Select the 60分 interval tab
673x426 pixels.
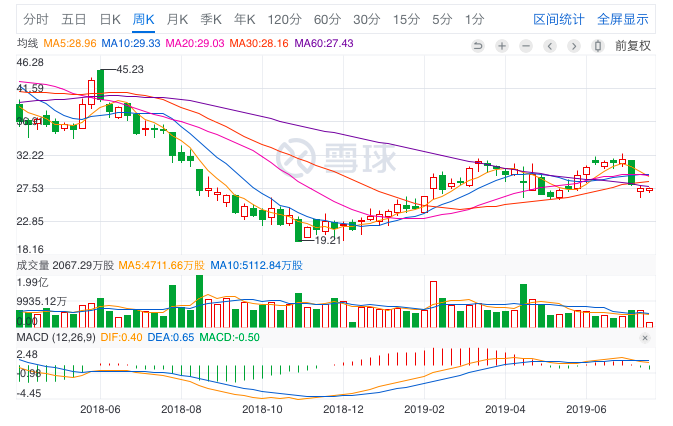327,20
